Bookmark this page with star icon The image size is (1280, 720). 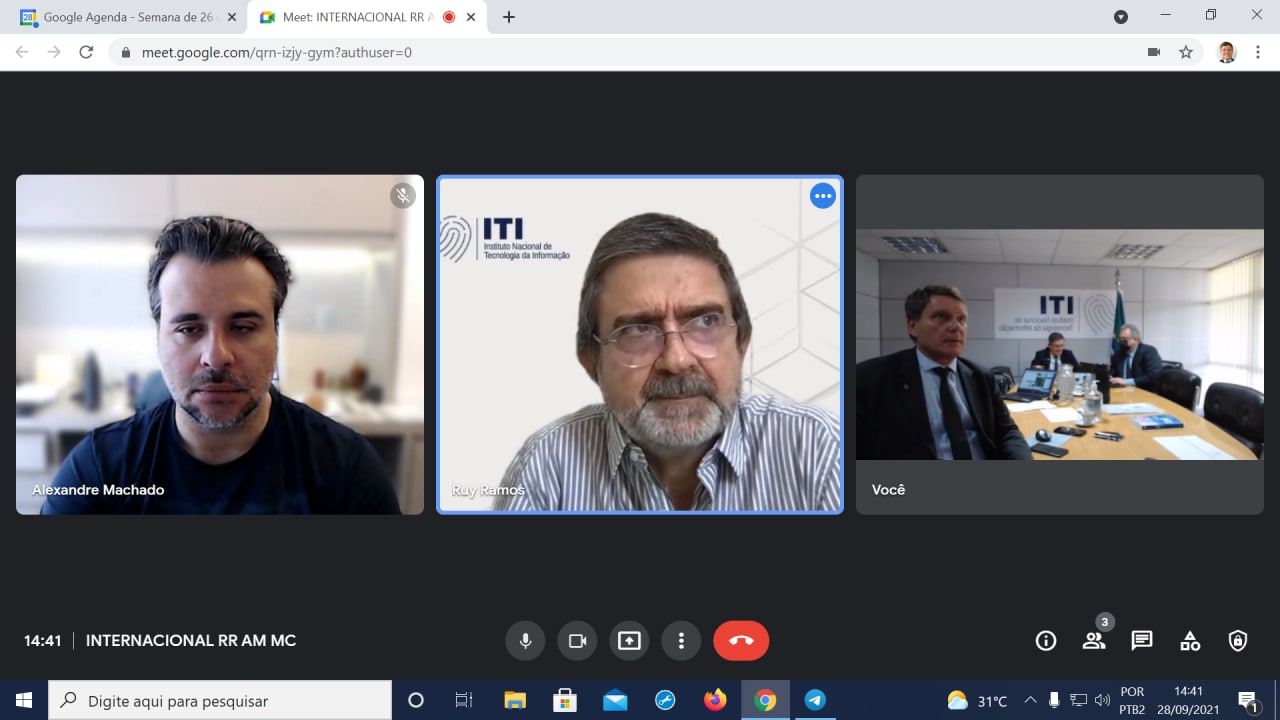pyautogui.click(x=1186, y=52)
